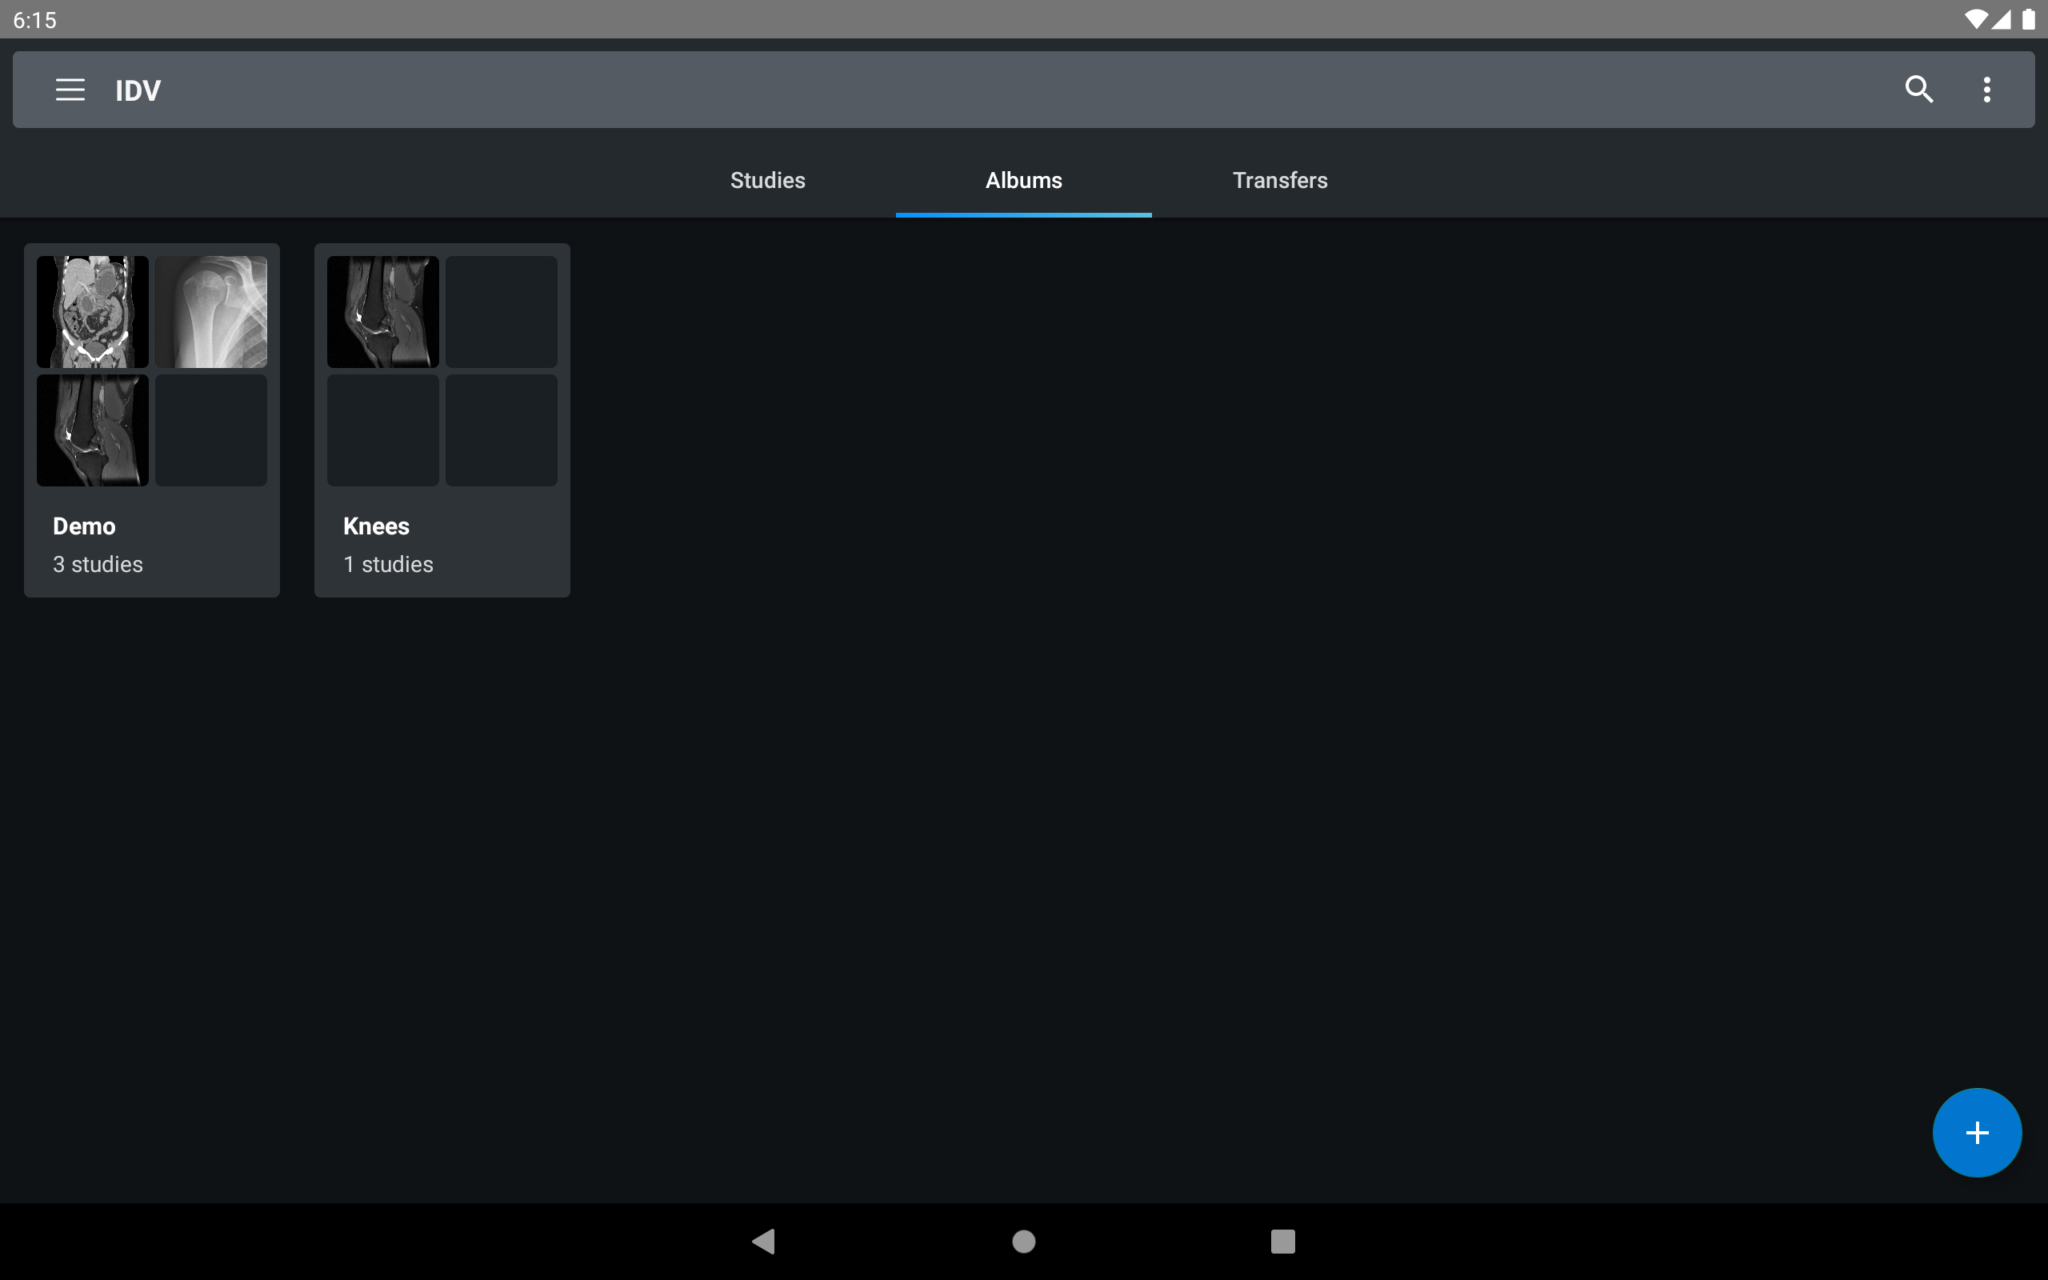Tap the shoulder X-ray thumbnail in Demo
2048x1280 pixels.
tap(211, 311)
